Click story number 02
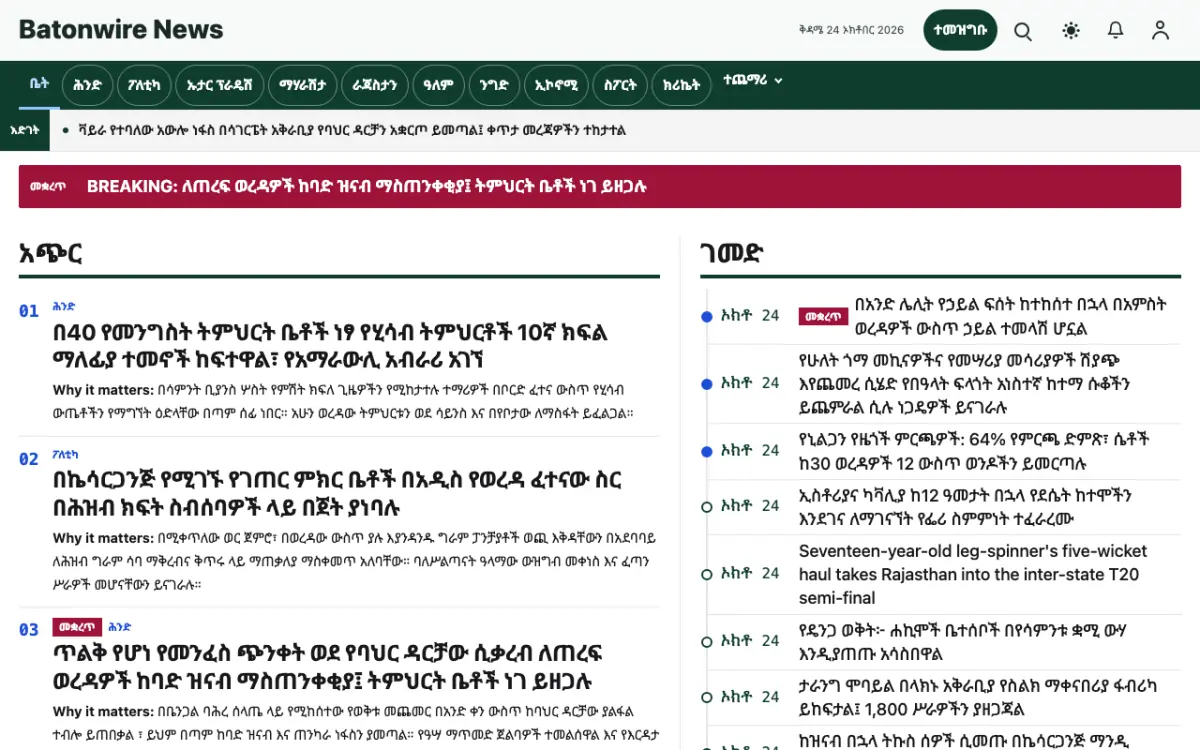 coord(29,459)
